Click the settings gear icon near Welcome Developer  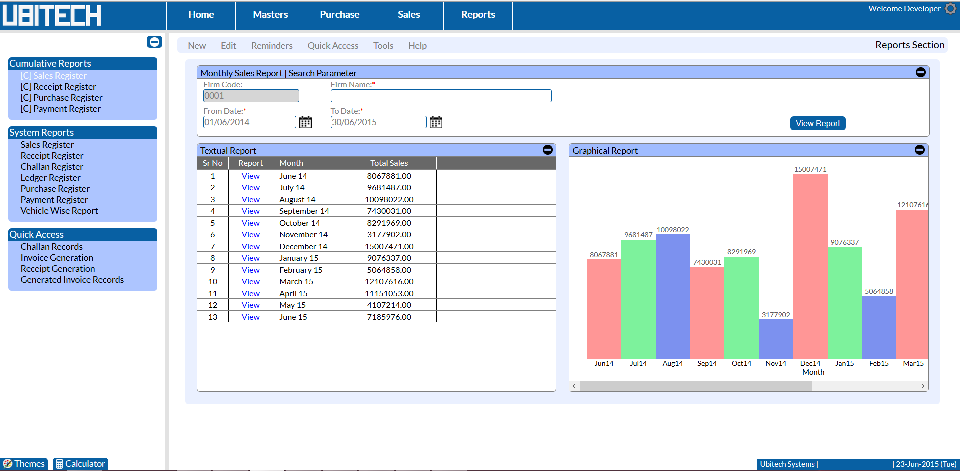click(x=950, y=9)
